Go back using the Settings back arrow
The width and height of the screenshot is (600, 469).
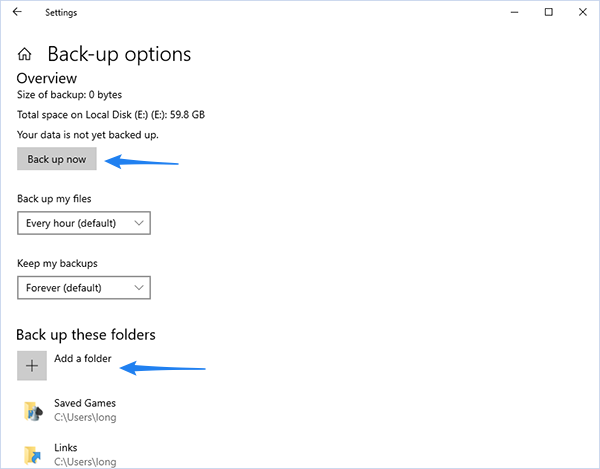pyautogui.click(x=17, y=12)
